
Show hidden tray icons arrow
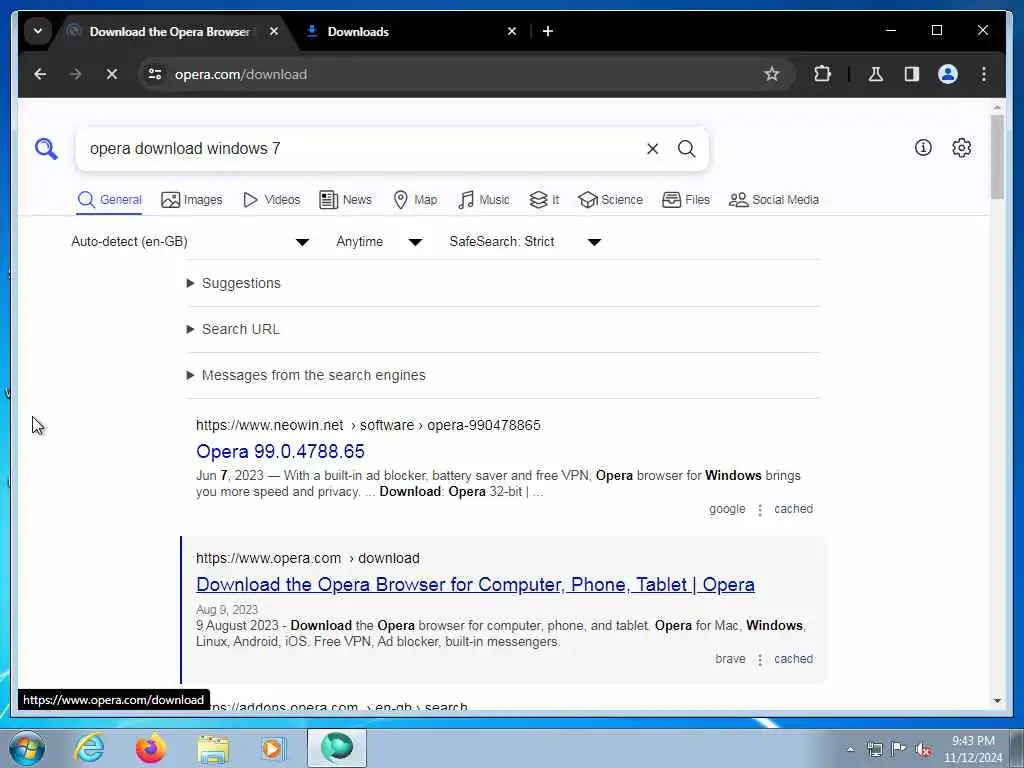coord(850,750)
